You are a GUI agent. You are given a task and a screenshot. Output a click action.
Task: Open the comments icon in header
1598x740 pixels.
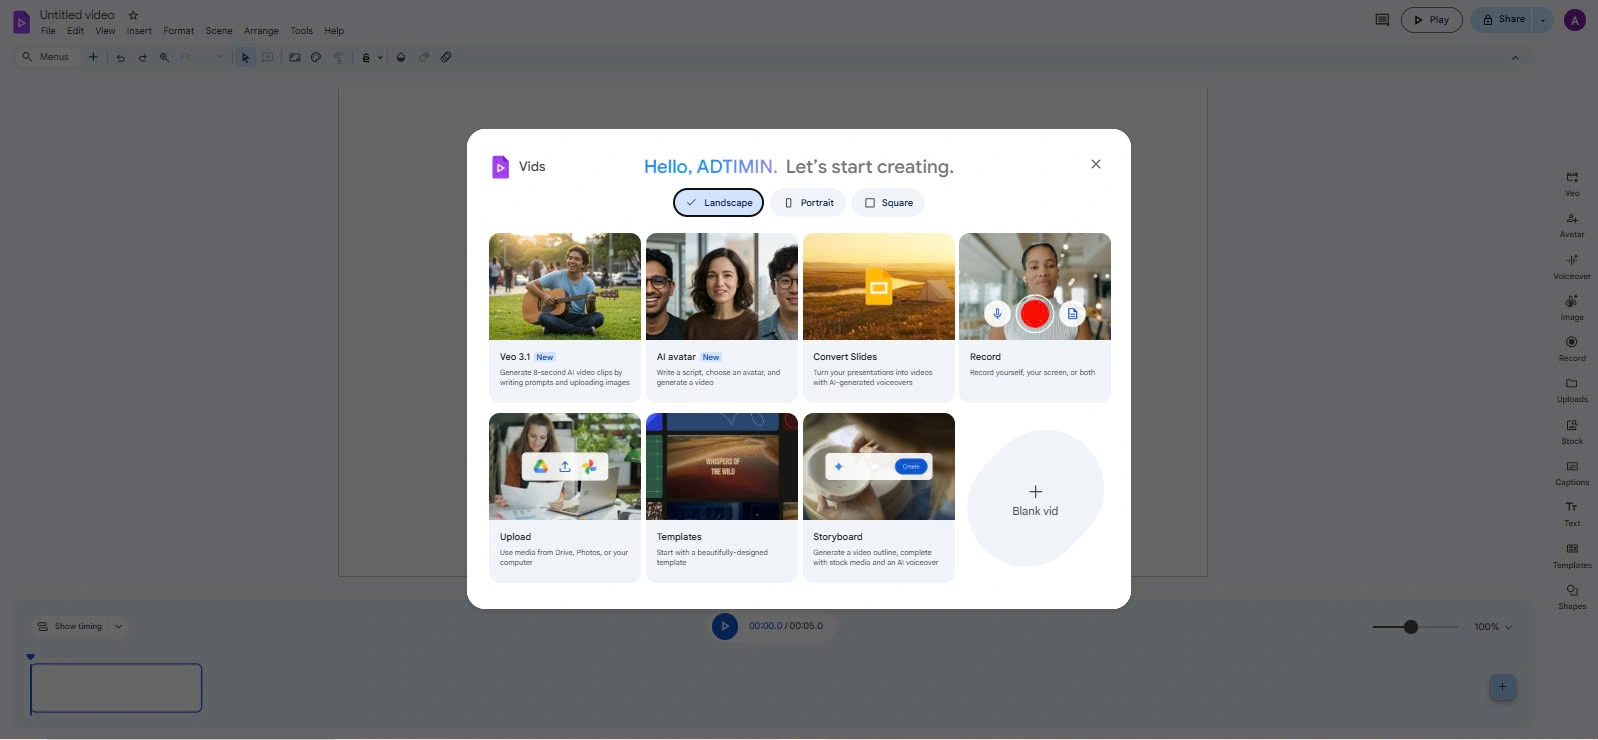[1382, 20]
